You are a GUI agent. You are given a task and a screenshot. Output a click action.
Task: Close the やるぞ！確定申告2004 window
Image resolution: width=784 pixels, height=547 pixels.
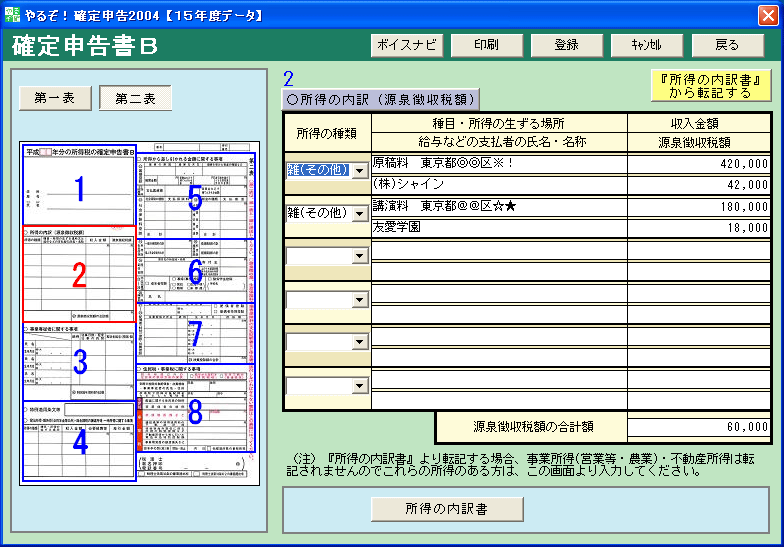[768, 15]
